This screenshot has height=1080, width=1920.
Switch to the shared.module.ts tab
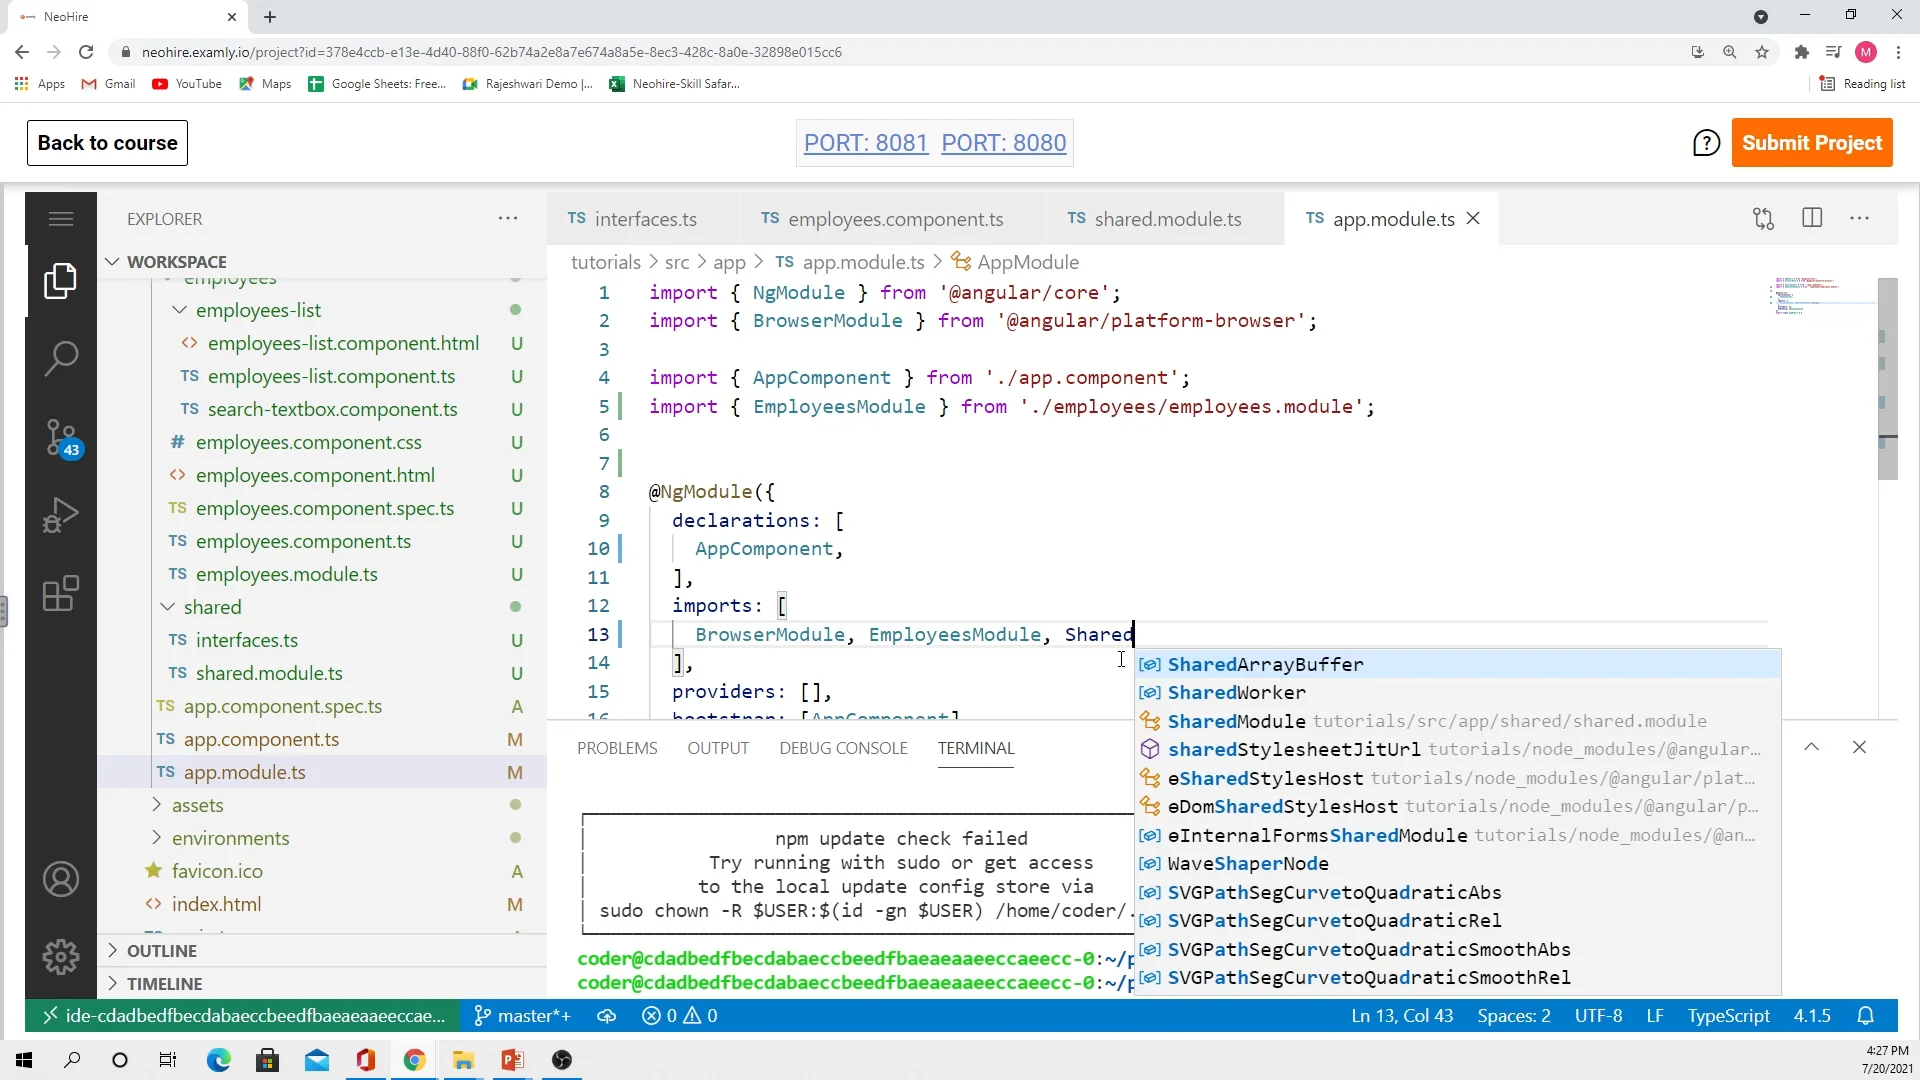pyautogui.click(x=1166, y=219)
